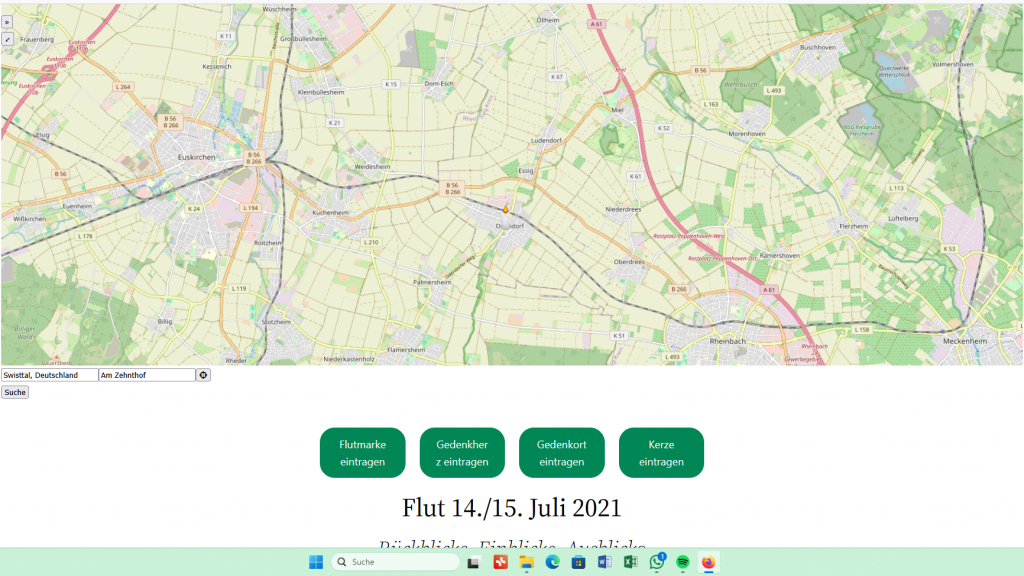The image size is (1024, 576).
Task: Click the 'Am Zehnthof' street field
Action: 146,375
